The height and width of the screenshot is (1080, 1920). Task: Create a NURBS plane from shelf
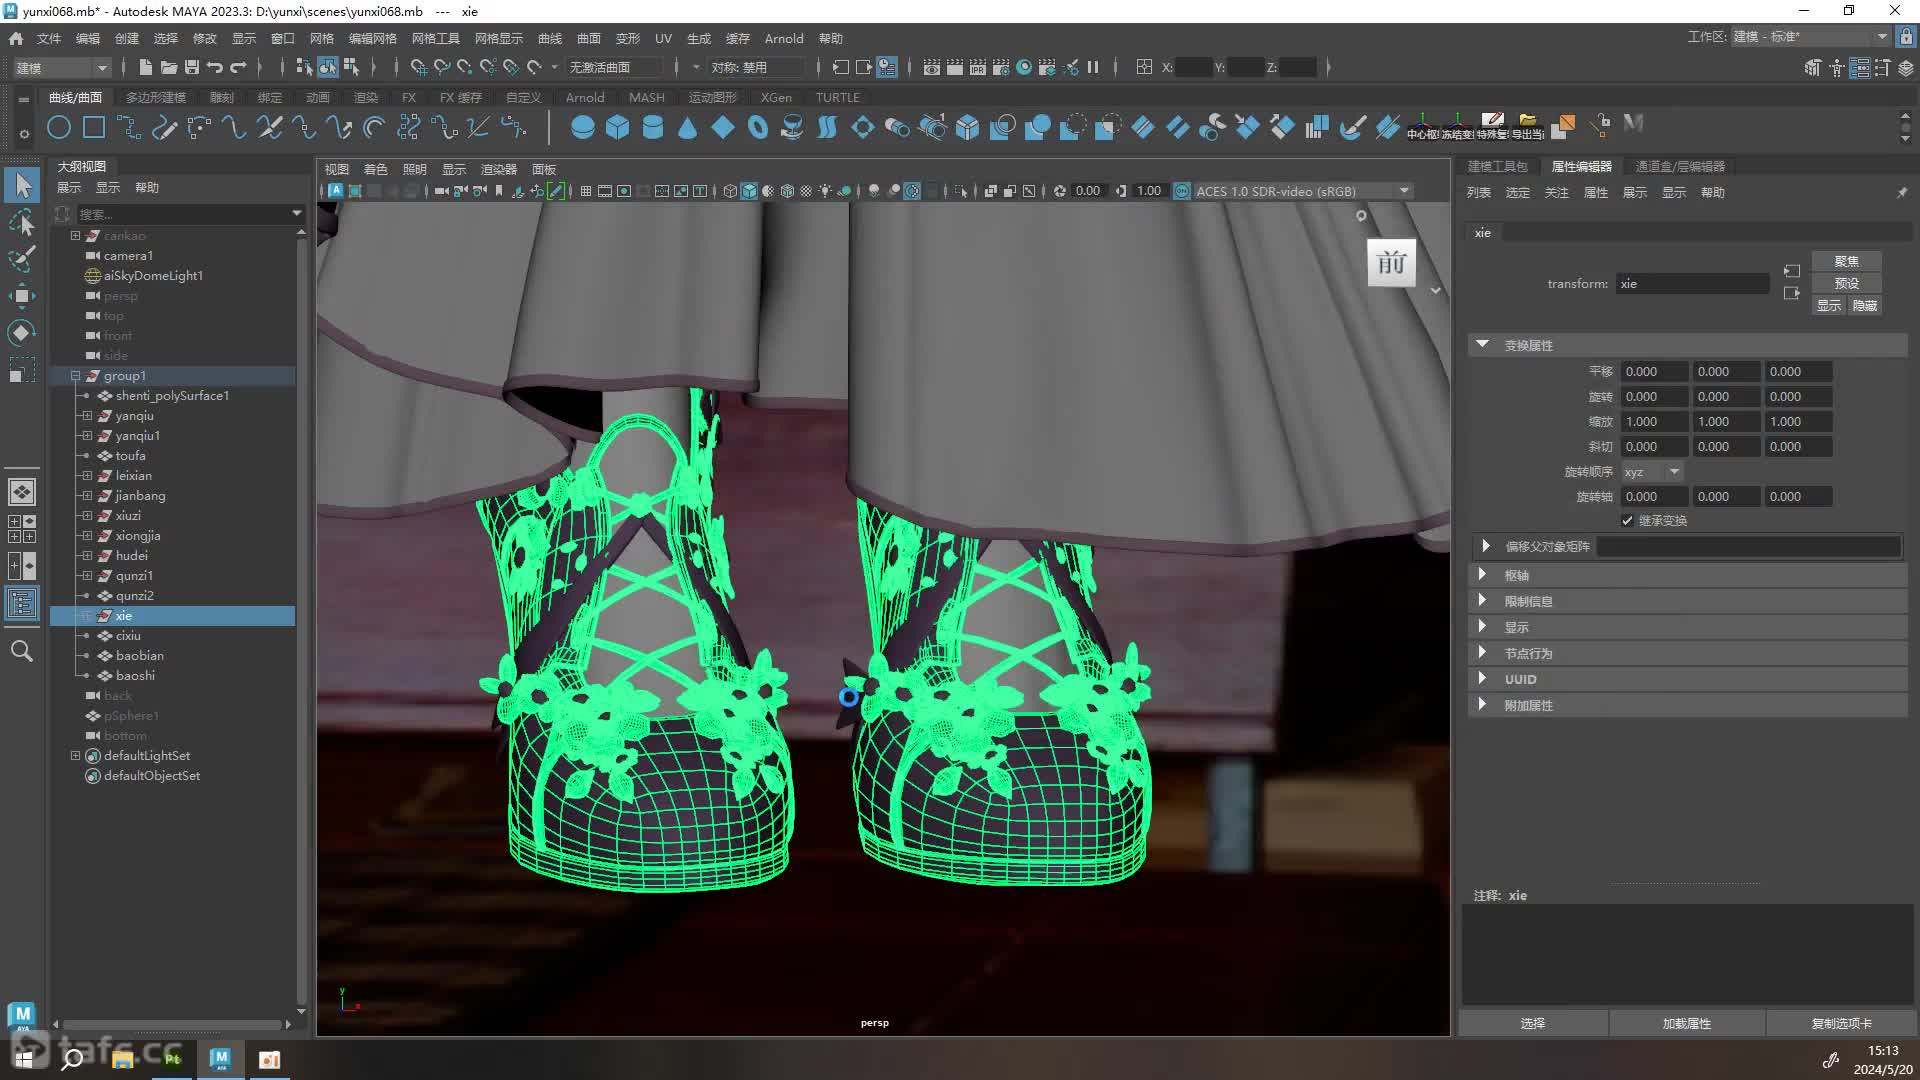[x=722, y=127]
